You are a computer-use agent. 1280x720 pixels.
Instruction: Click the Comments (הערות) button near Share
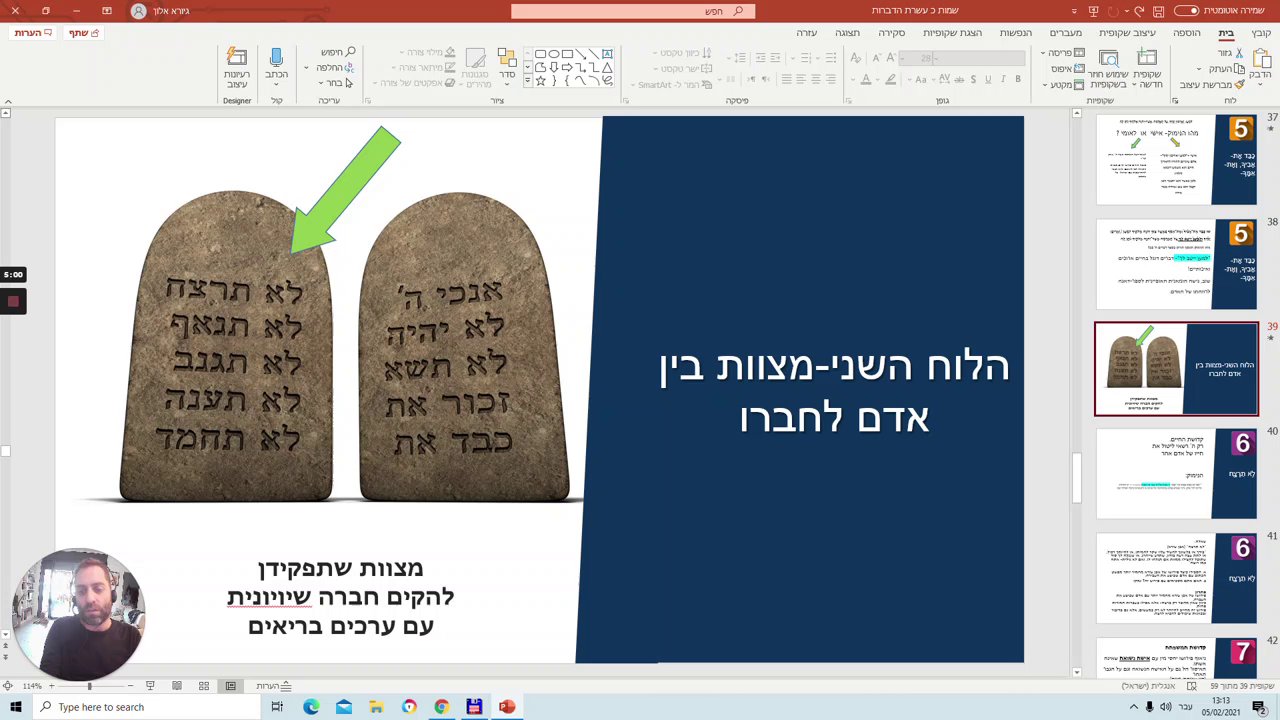pyautogui.click(x=34, y=33)
